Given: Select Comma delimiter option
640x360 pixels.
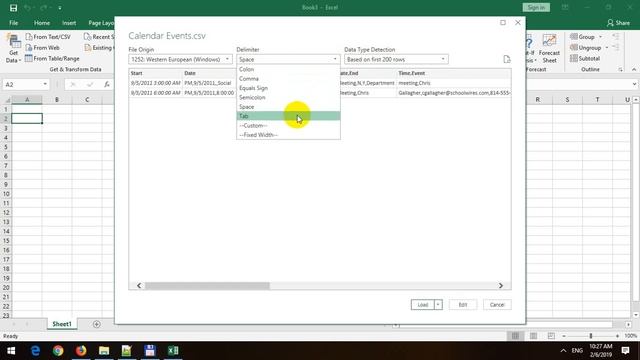Looking at the screenshot, I should [288, 79].
